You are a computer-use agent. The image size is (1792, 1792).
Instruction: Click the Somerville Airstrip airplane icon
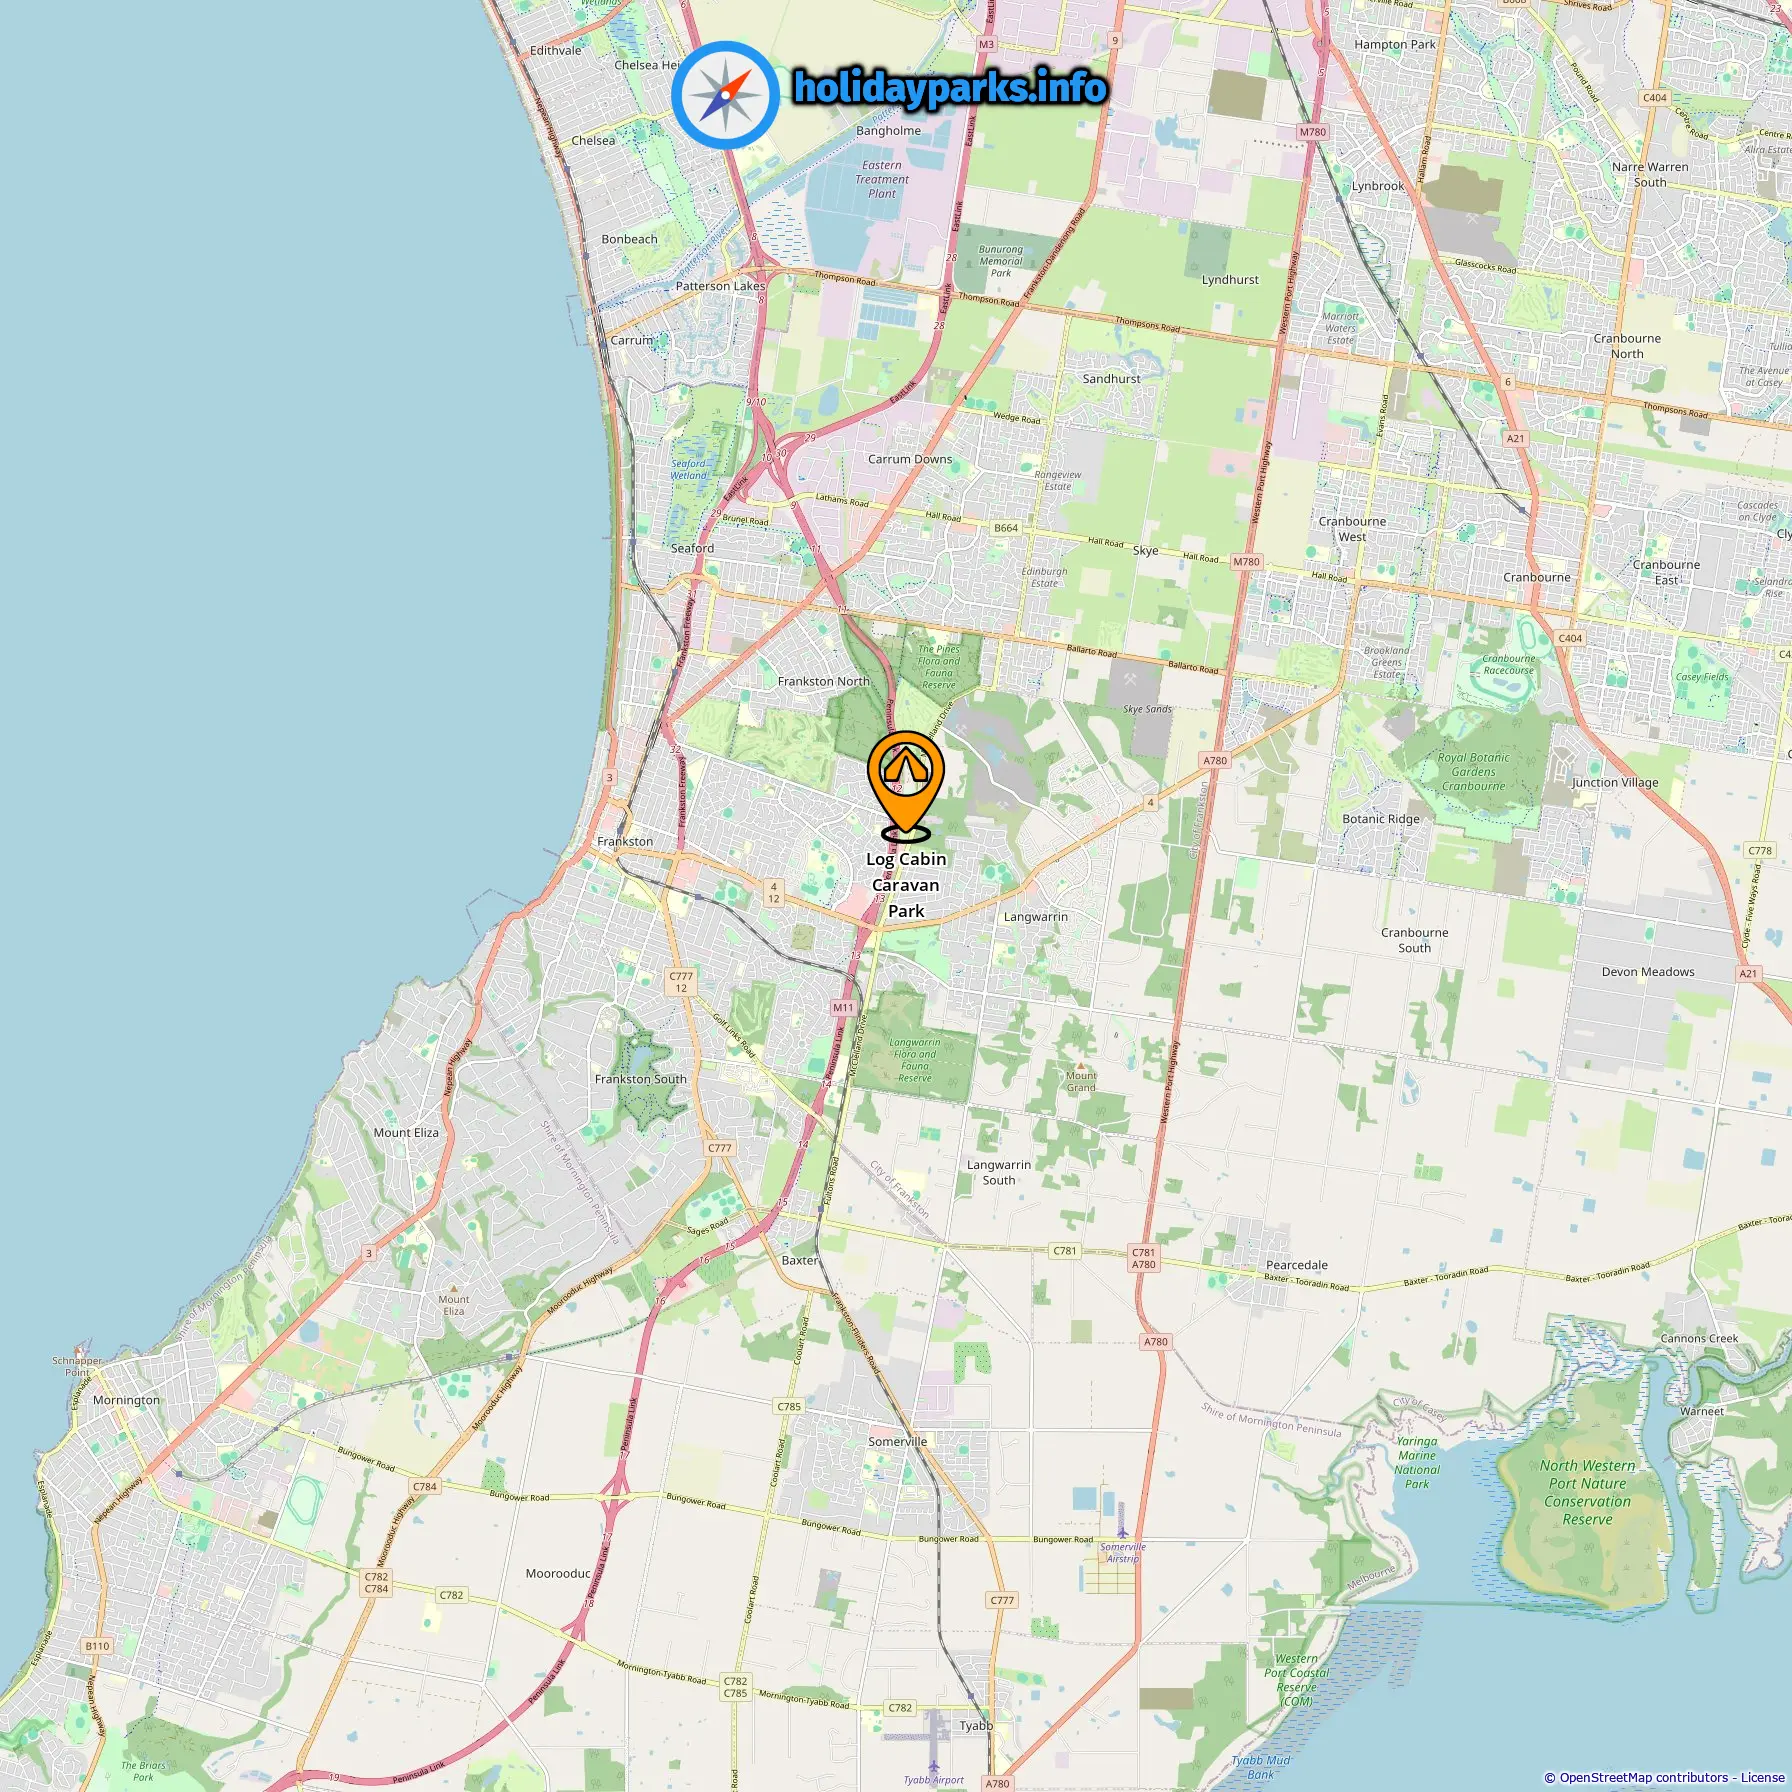(x=1122, y=1530)
